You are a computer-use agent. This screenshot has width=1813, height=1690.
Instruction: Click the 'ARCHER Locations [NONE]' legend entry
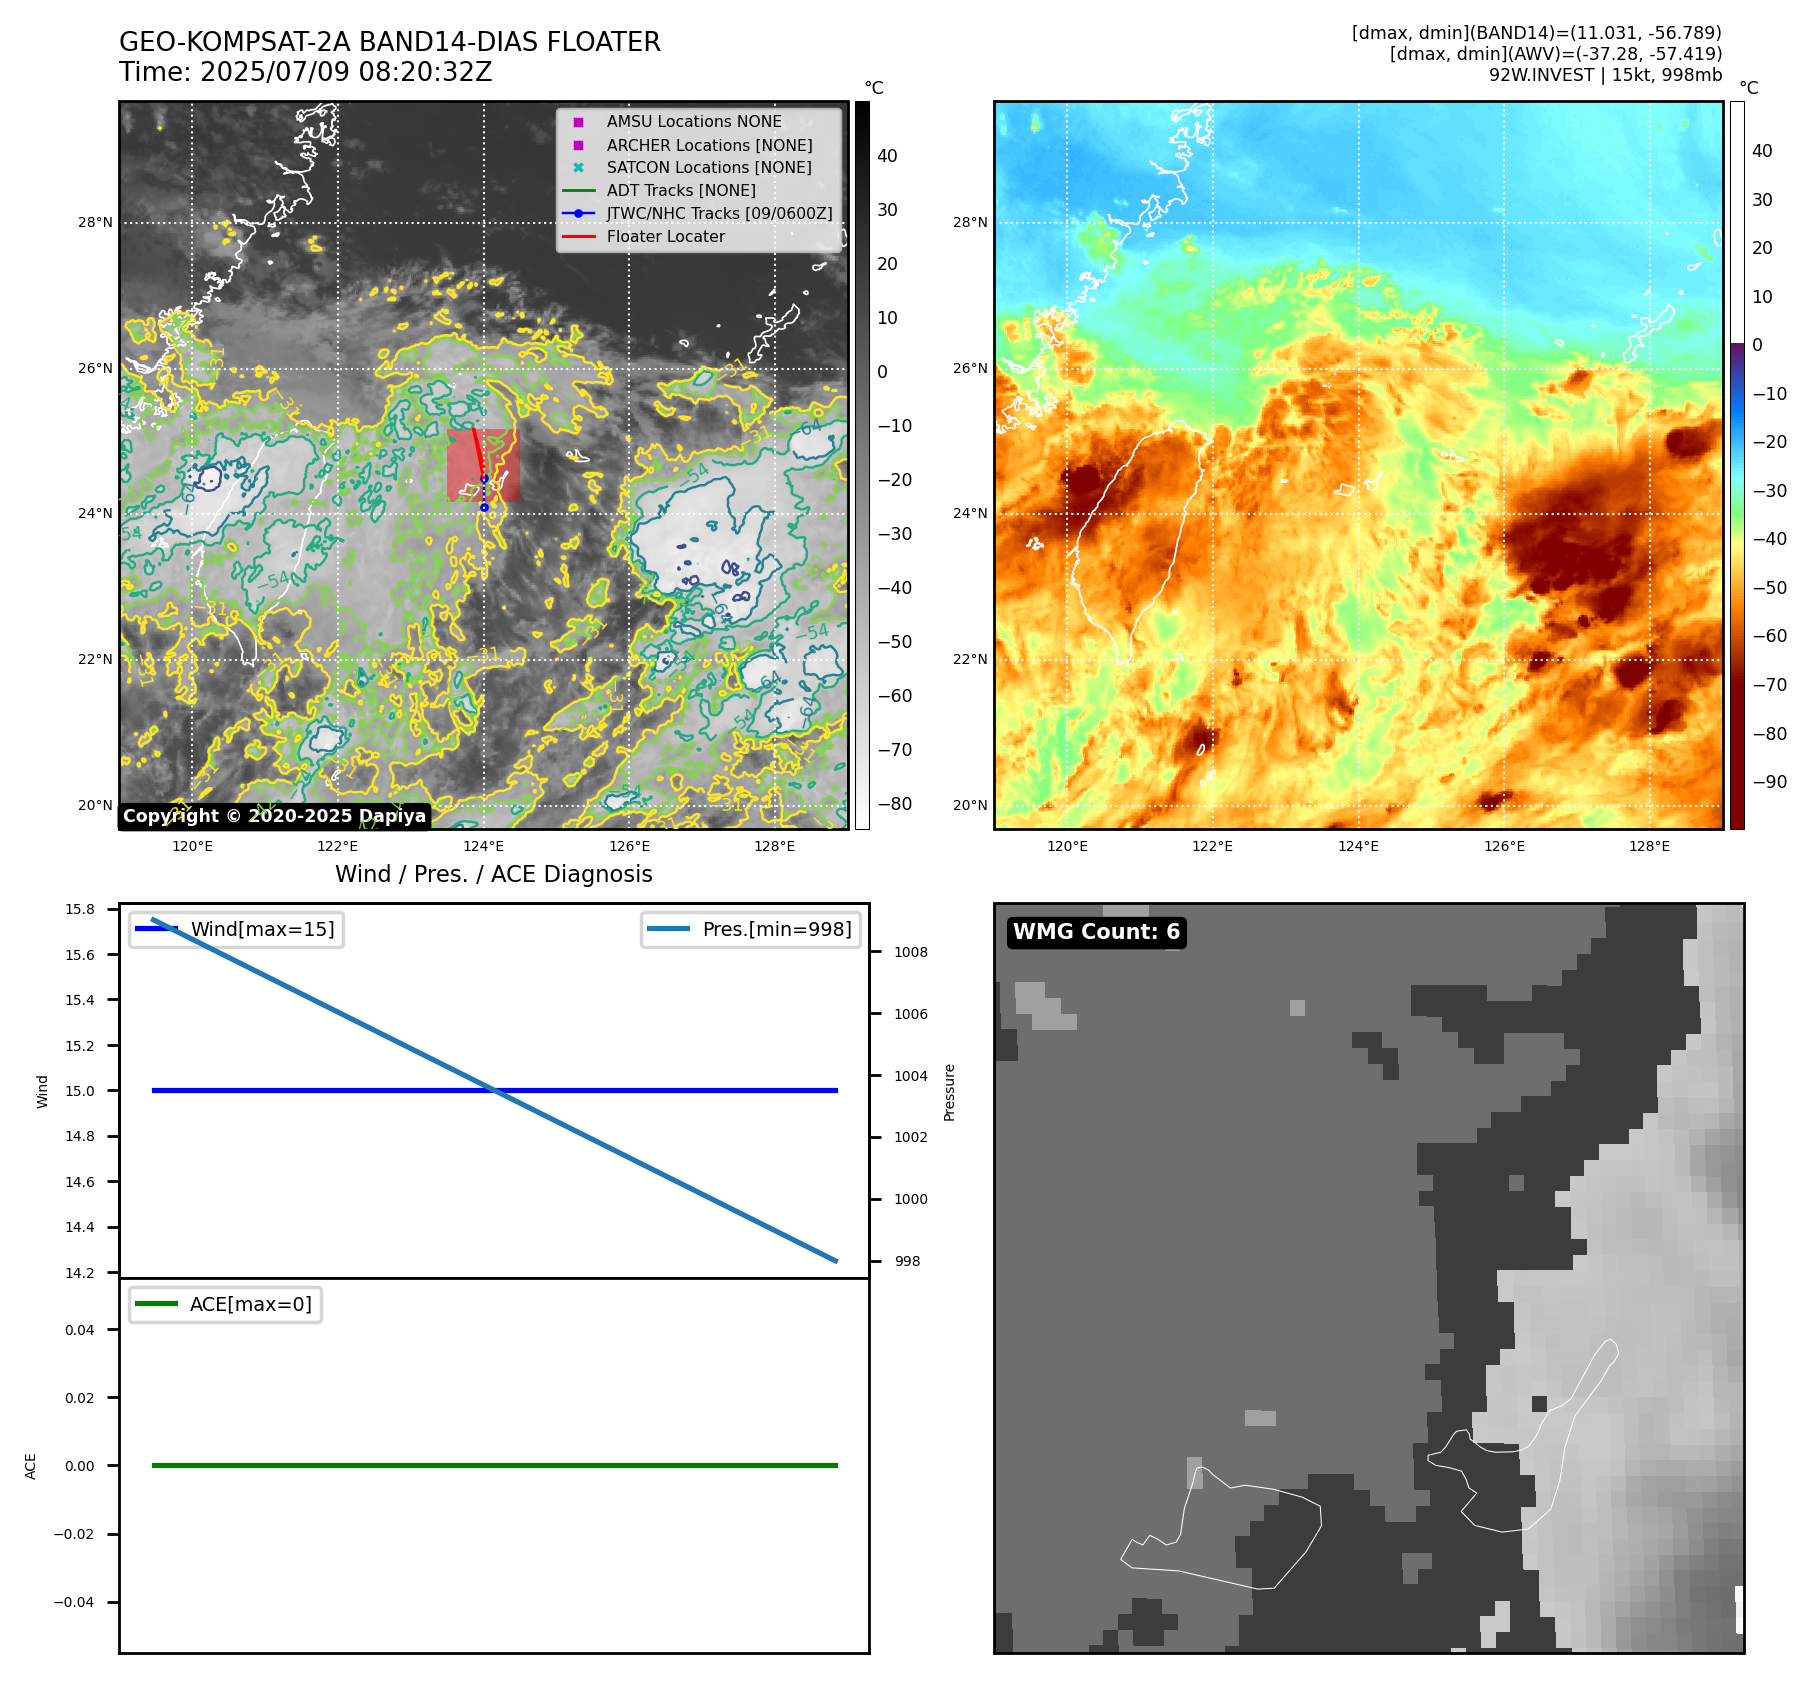click(x=709, y=145)
